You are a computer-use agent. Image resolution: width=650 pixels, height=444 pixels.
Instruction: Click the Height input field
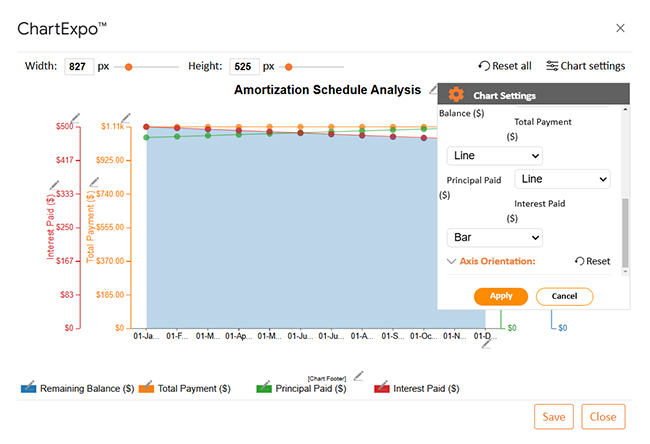coord(243,67)
